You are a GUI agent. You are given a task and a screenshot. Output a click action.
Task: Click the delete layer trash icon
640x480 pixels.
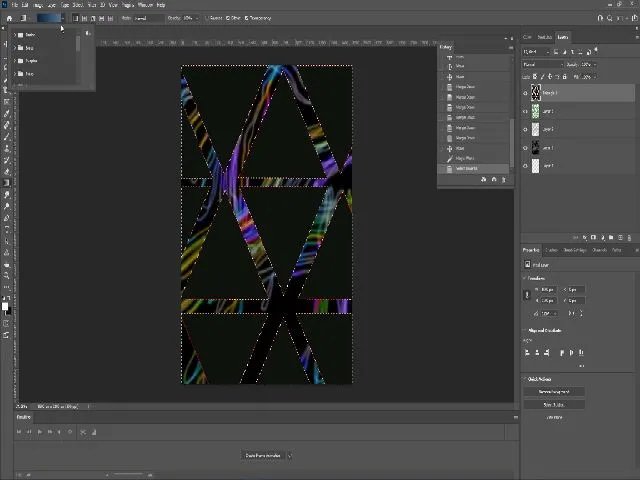pos(629,238)
